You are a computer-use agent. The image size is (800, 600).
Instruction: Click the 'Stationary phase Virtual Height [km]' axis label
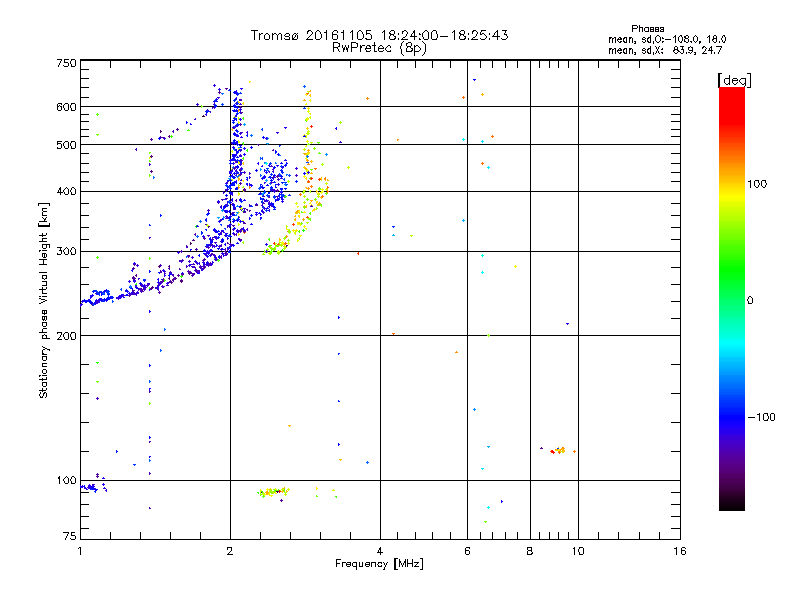click(44, 300)
